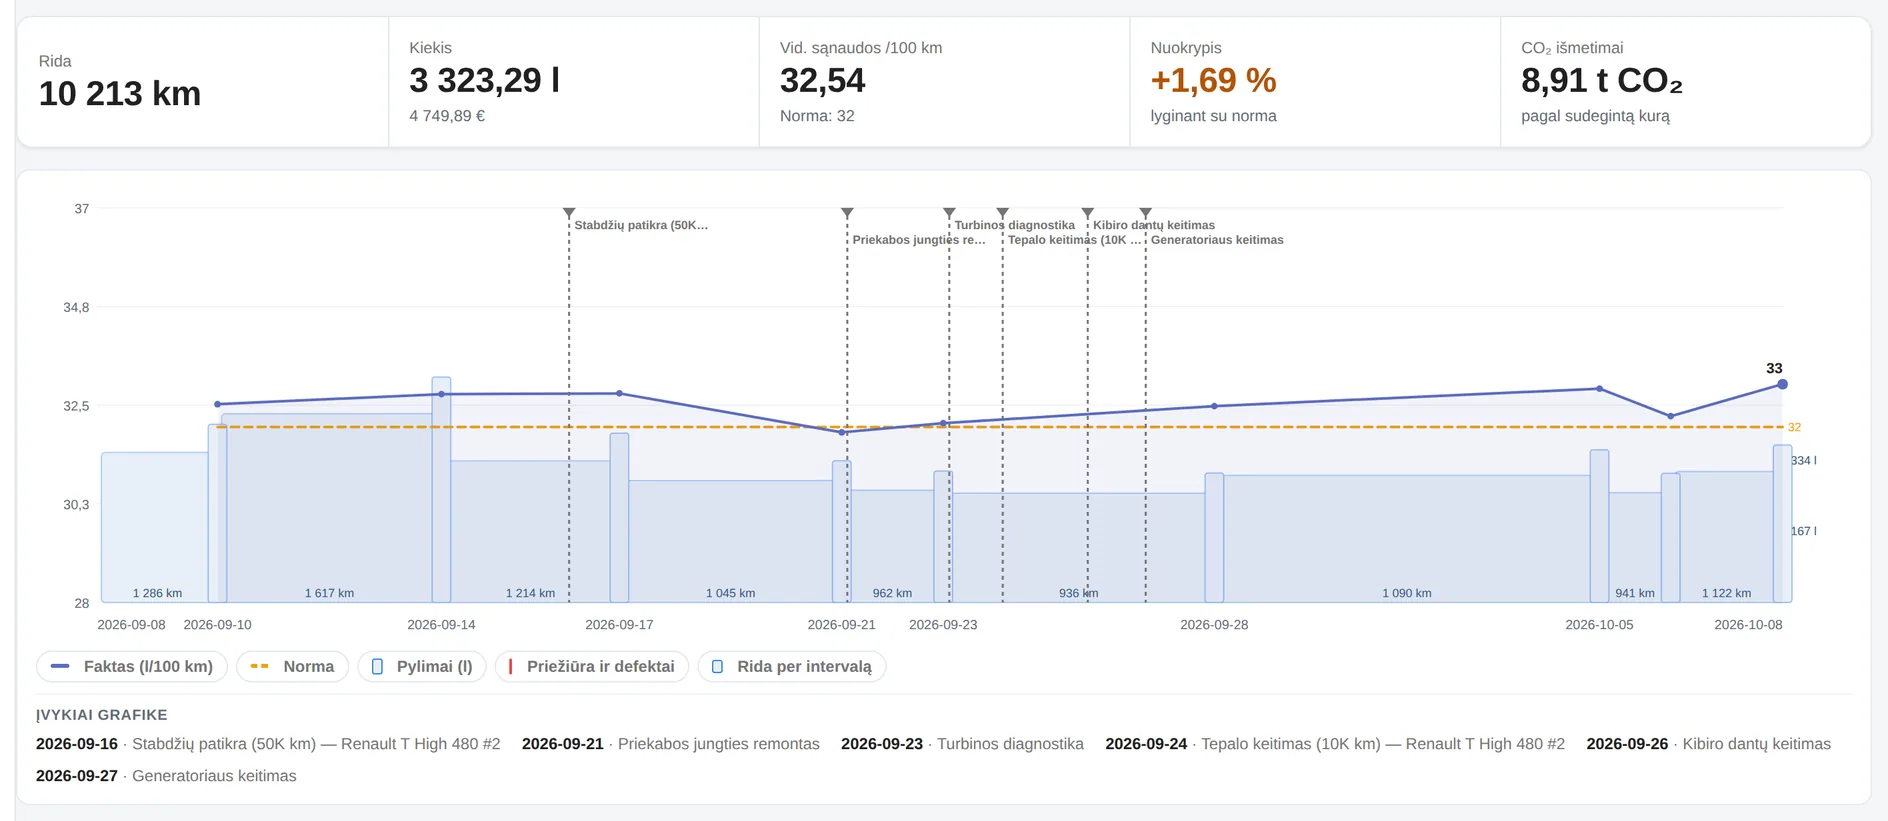This screenshot has width=1888, height=821.
Task: Click the ĮVYKIAI GRAFIKE heading
Action: [102, 715]
